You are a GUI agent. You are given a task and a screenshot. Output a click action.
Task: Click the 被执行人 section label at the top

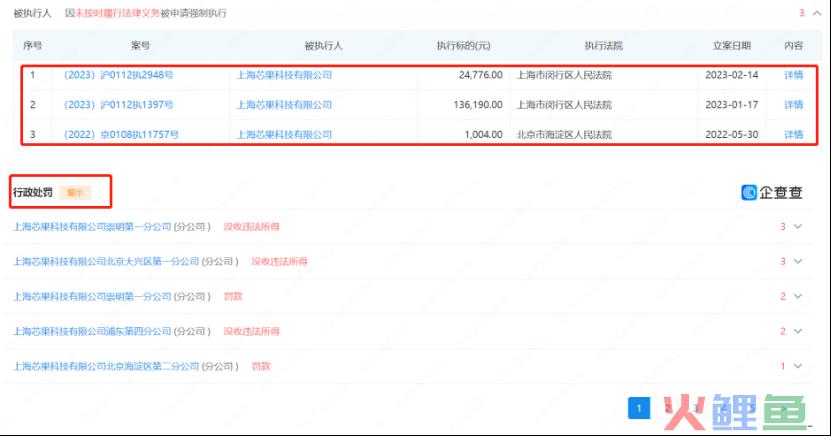pos(32,13)
